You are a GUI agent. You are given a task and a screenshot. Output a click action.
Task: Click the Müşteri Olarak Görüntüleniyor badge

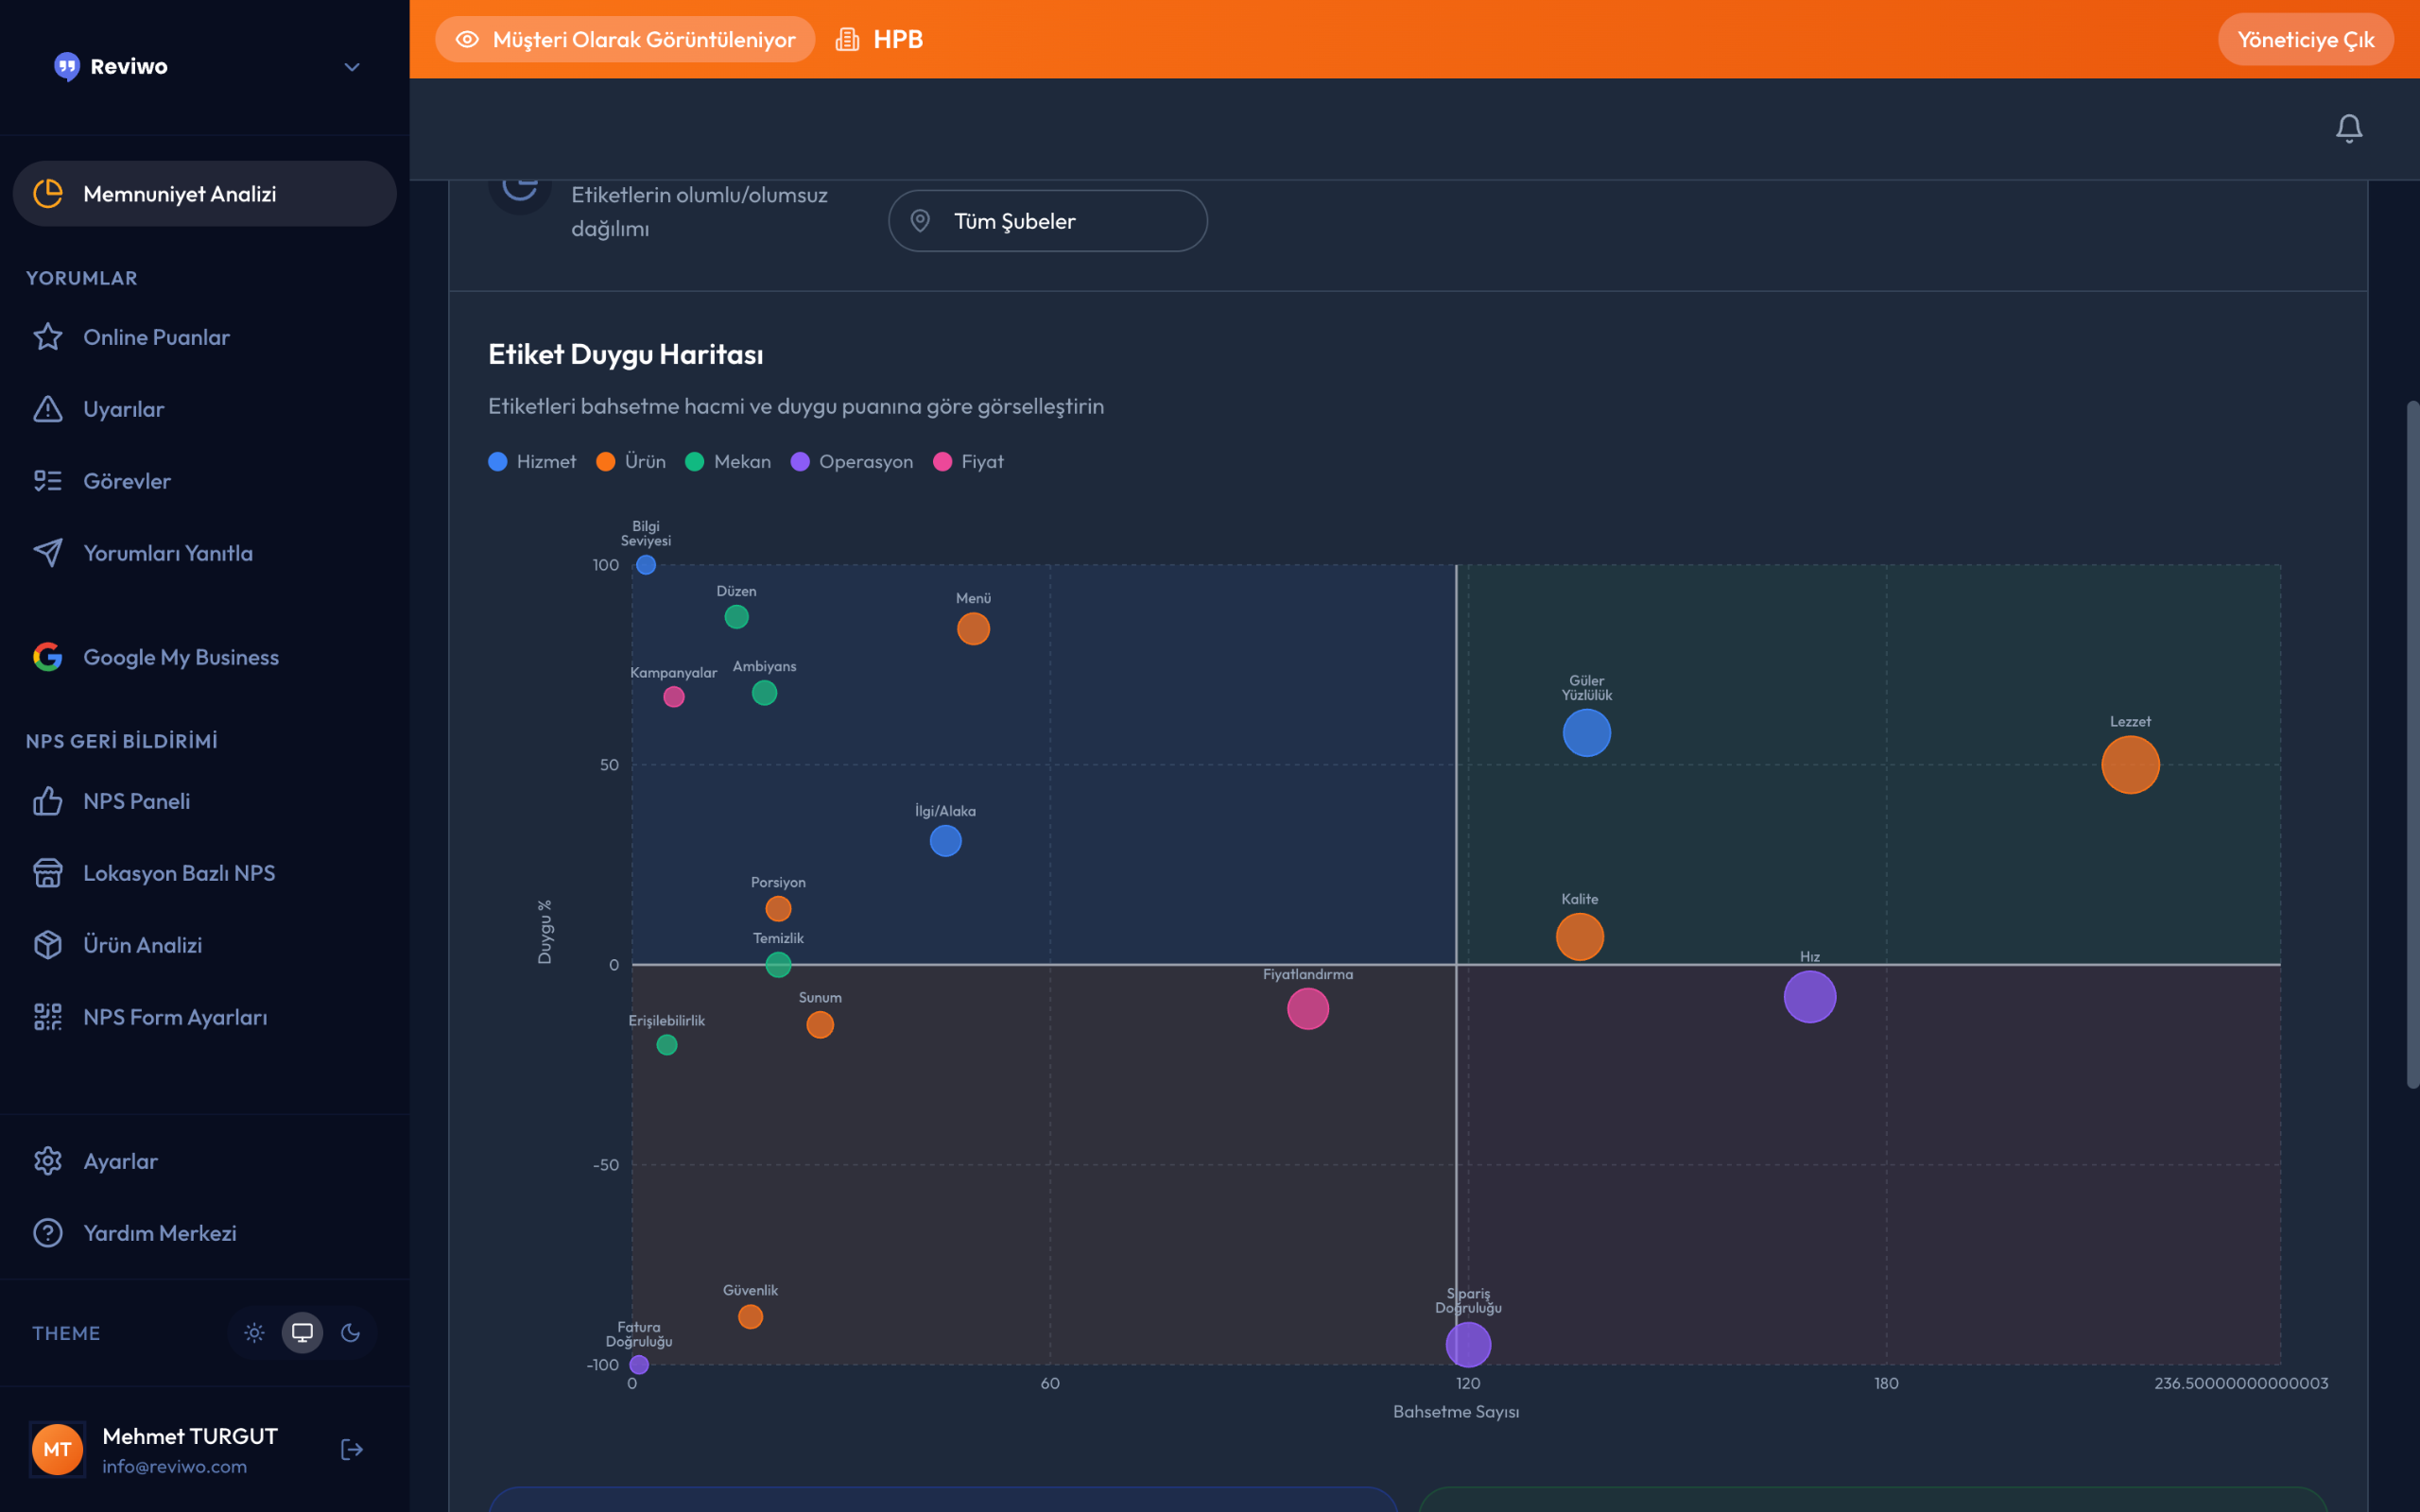625,40
